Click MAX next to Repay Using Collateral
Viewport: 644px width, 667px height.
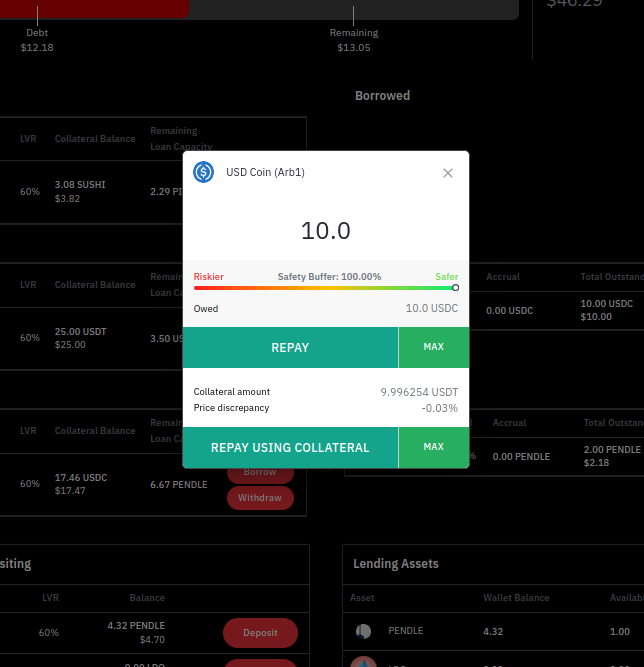(x=434, y=448)
